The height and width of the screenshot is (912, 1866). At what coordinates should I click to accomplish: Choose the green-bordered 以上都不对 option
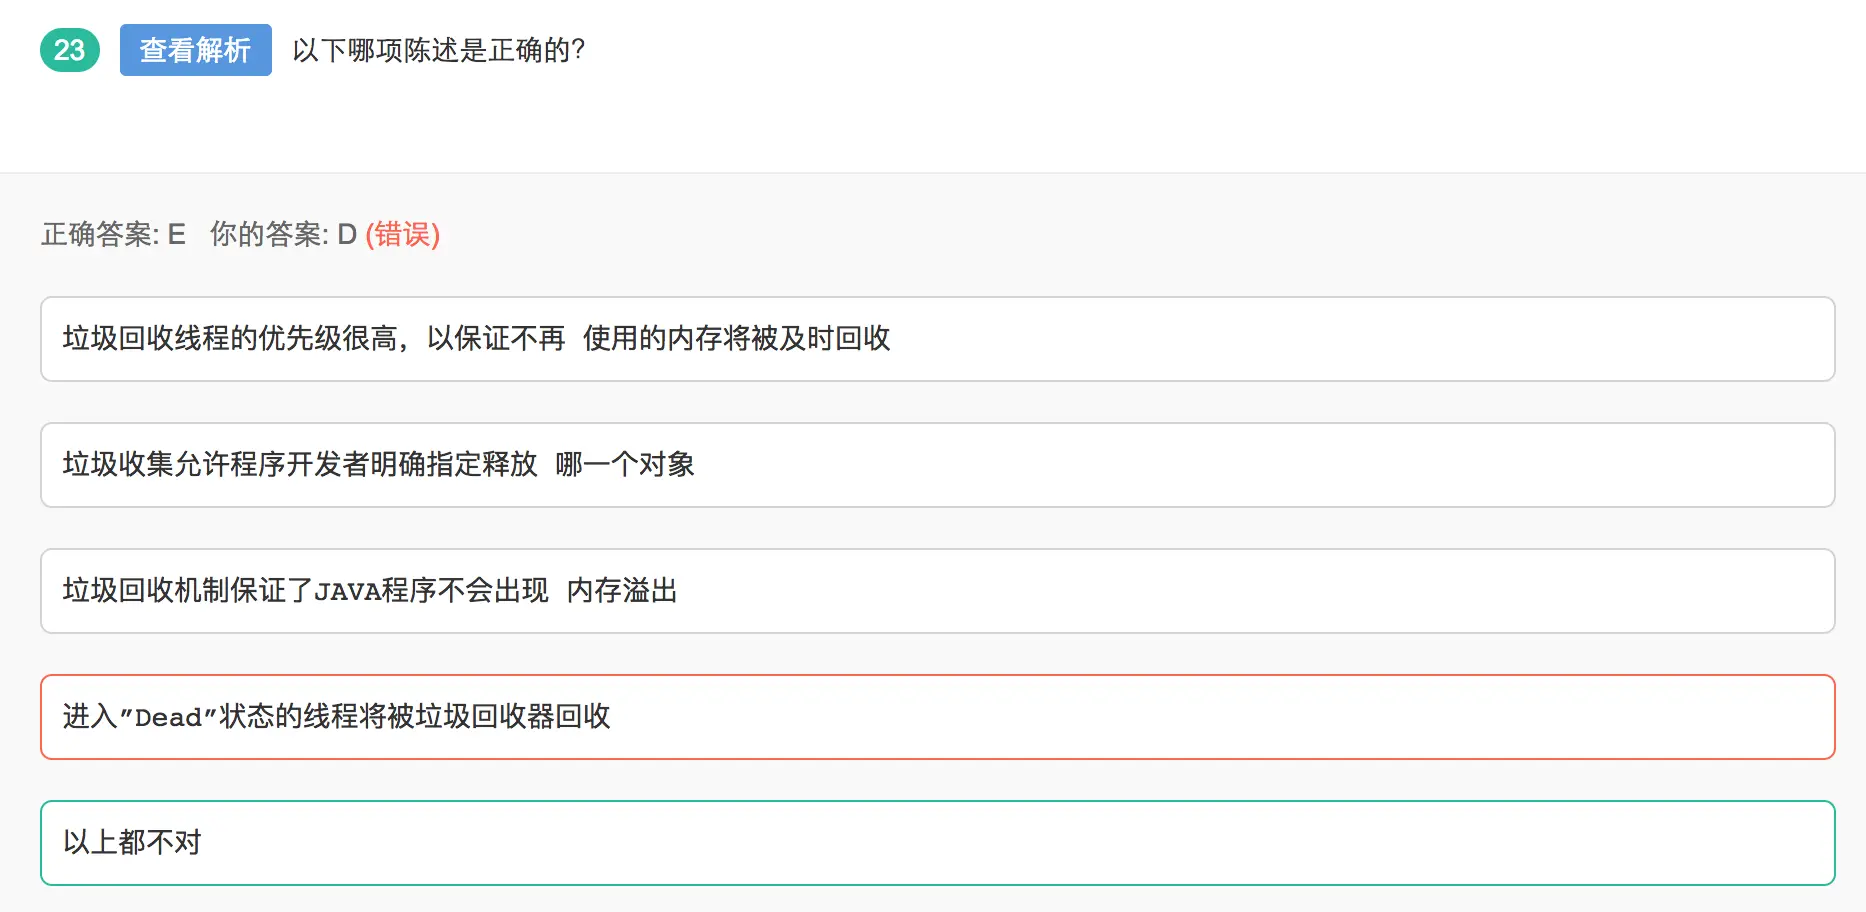pos(938,843)
